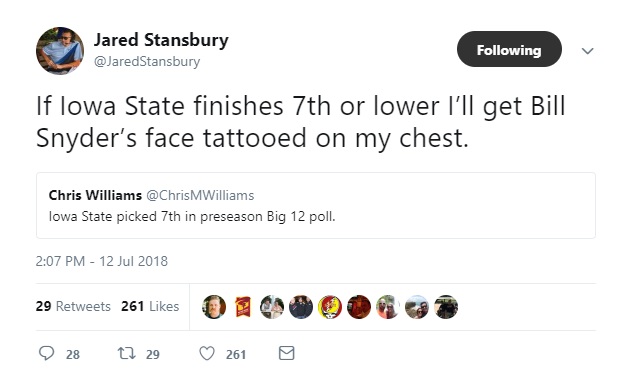
Task: Send tweet via envelope message icon
Action: coord(286,353)
